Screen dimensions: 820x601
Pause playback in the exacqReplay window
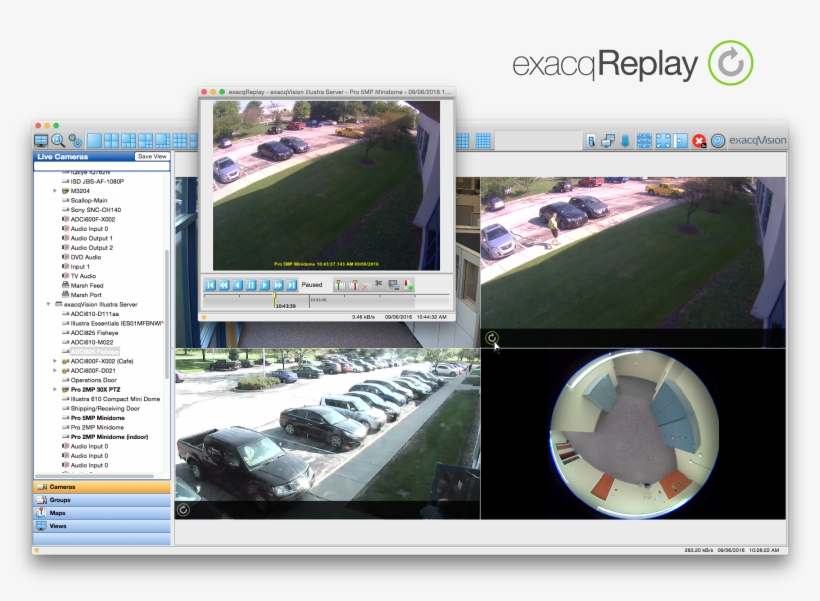click(x=250, y=284)
